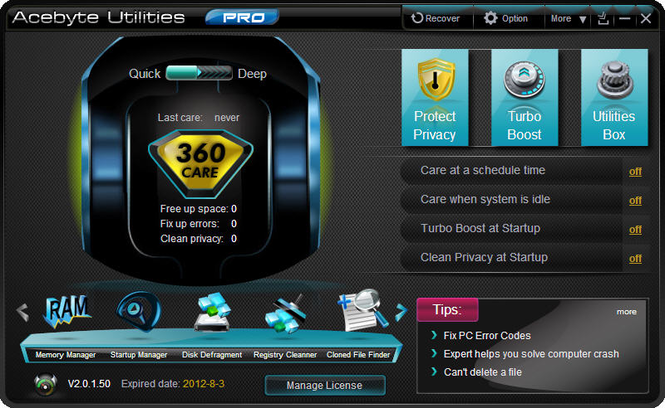Close the Acebyte Utilities window
The height and width of the screenshot is (408, 665).
646,19
